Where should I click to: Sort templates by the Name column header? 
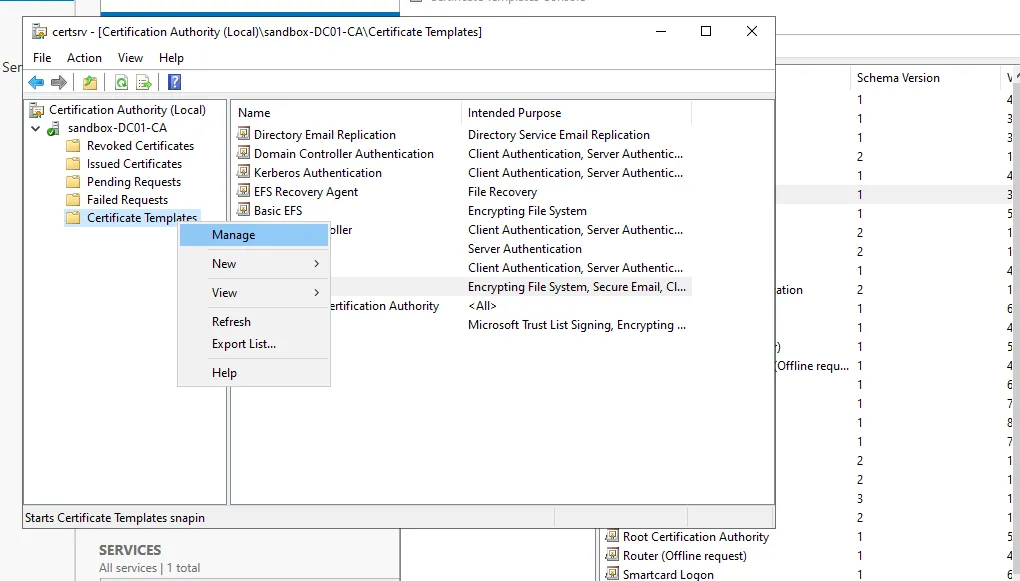254,113
